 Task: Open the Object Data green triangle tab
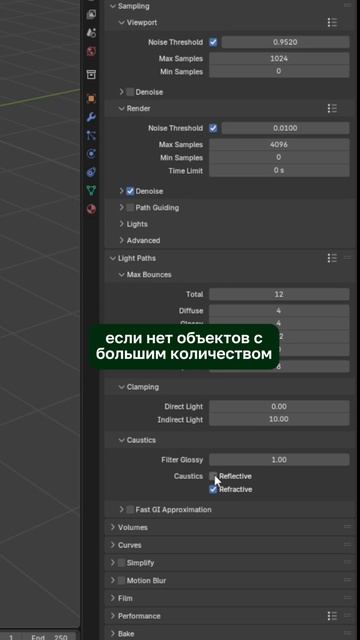91,190
